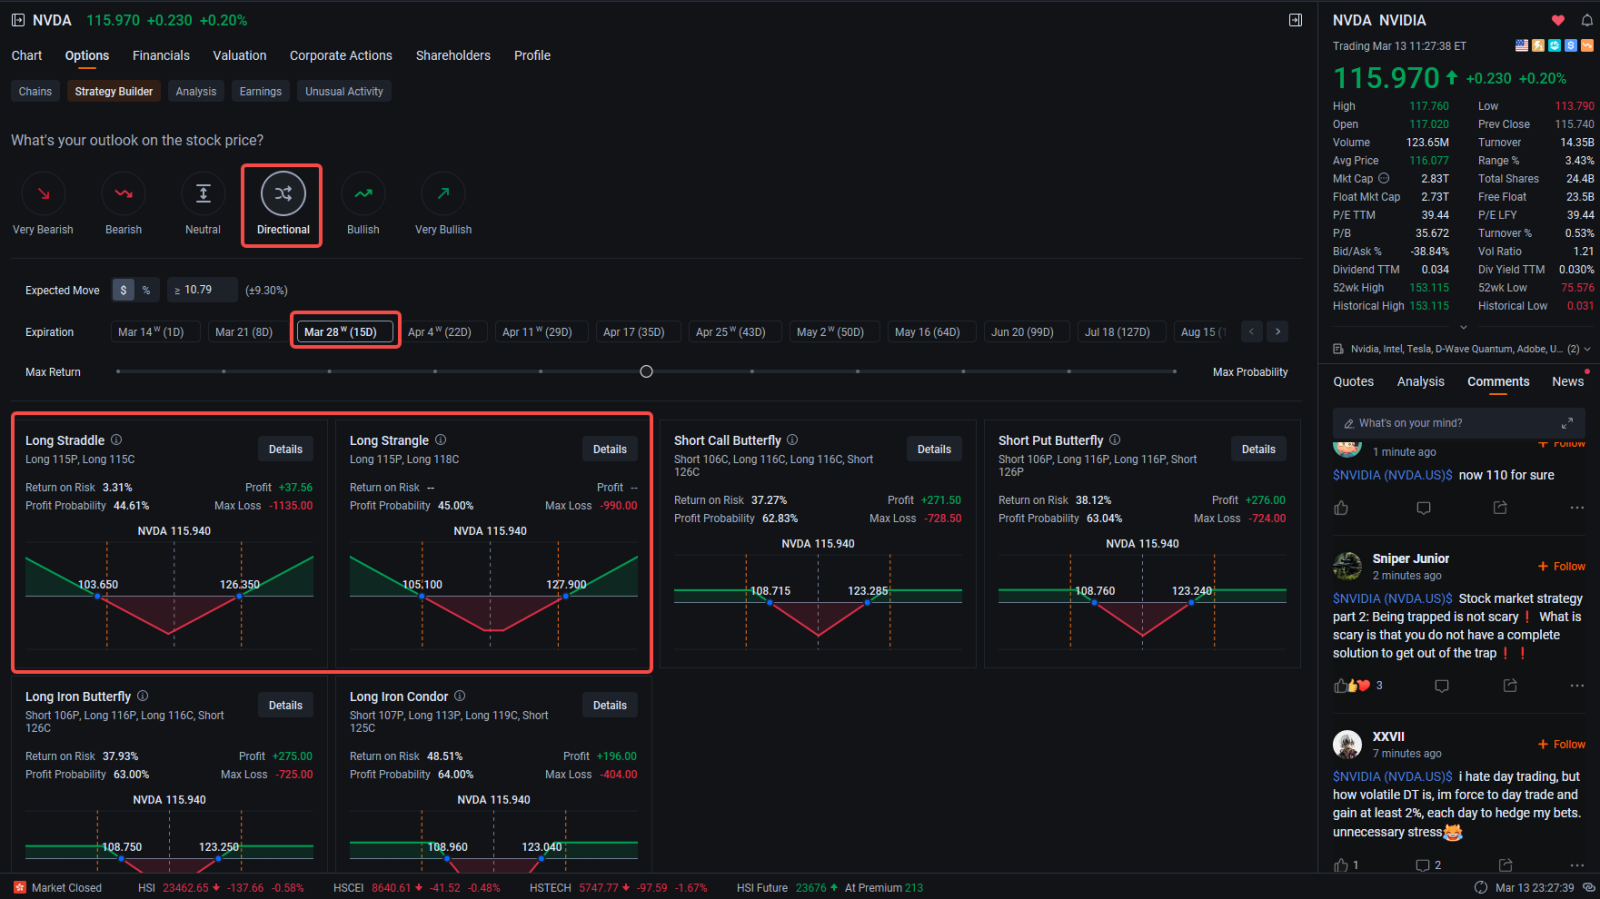Viewport: 1600px width, 899px height.
Task: Like the 'now 110 for sure' comment
Action: click(1341, 508)
